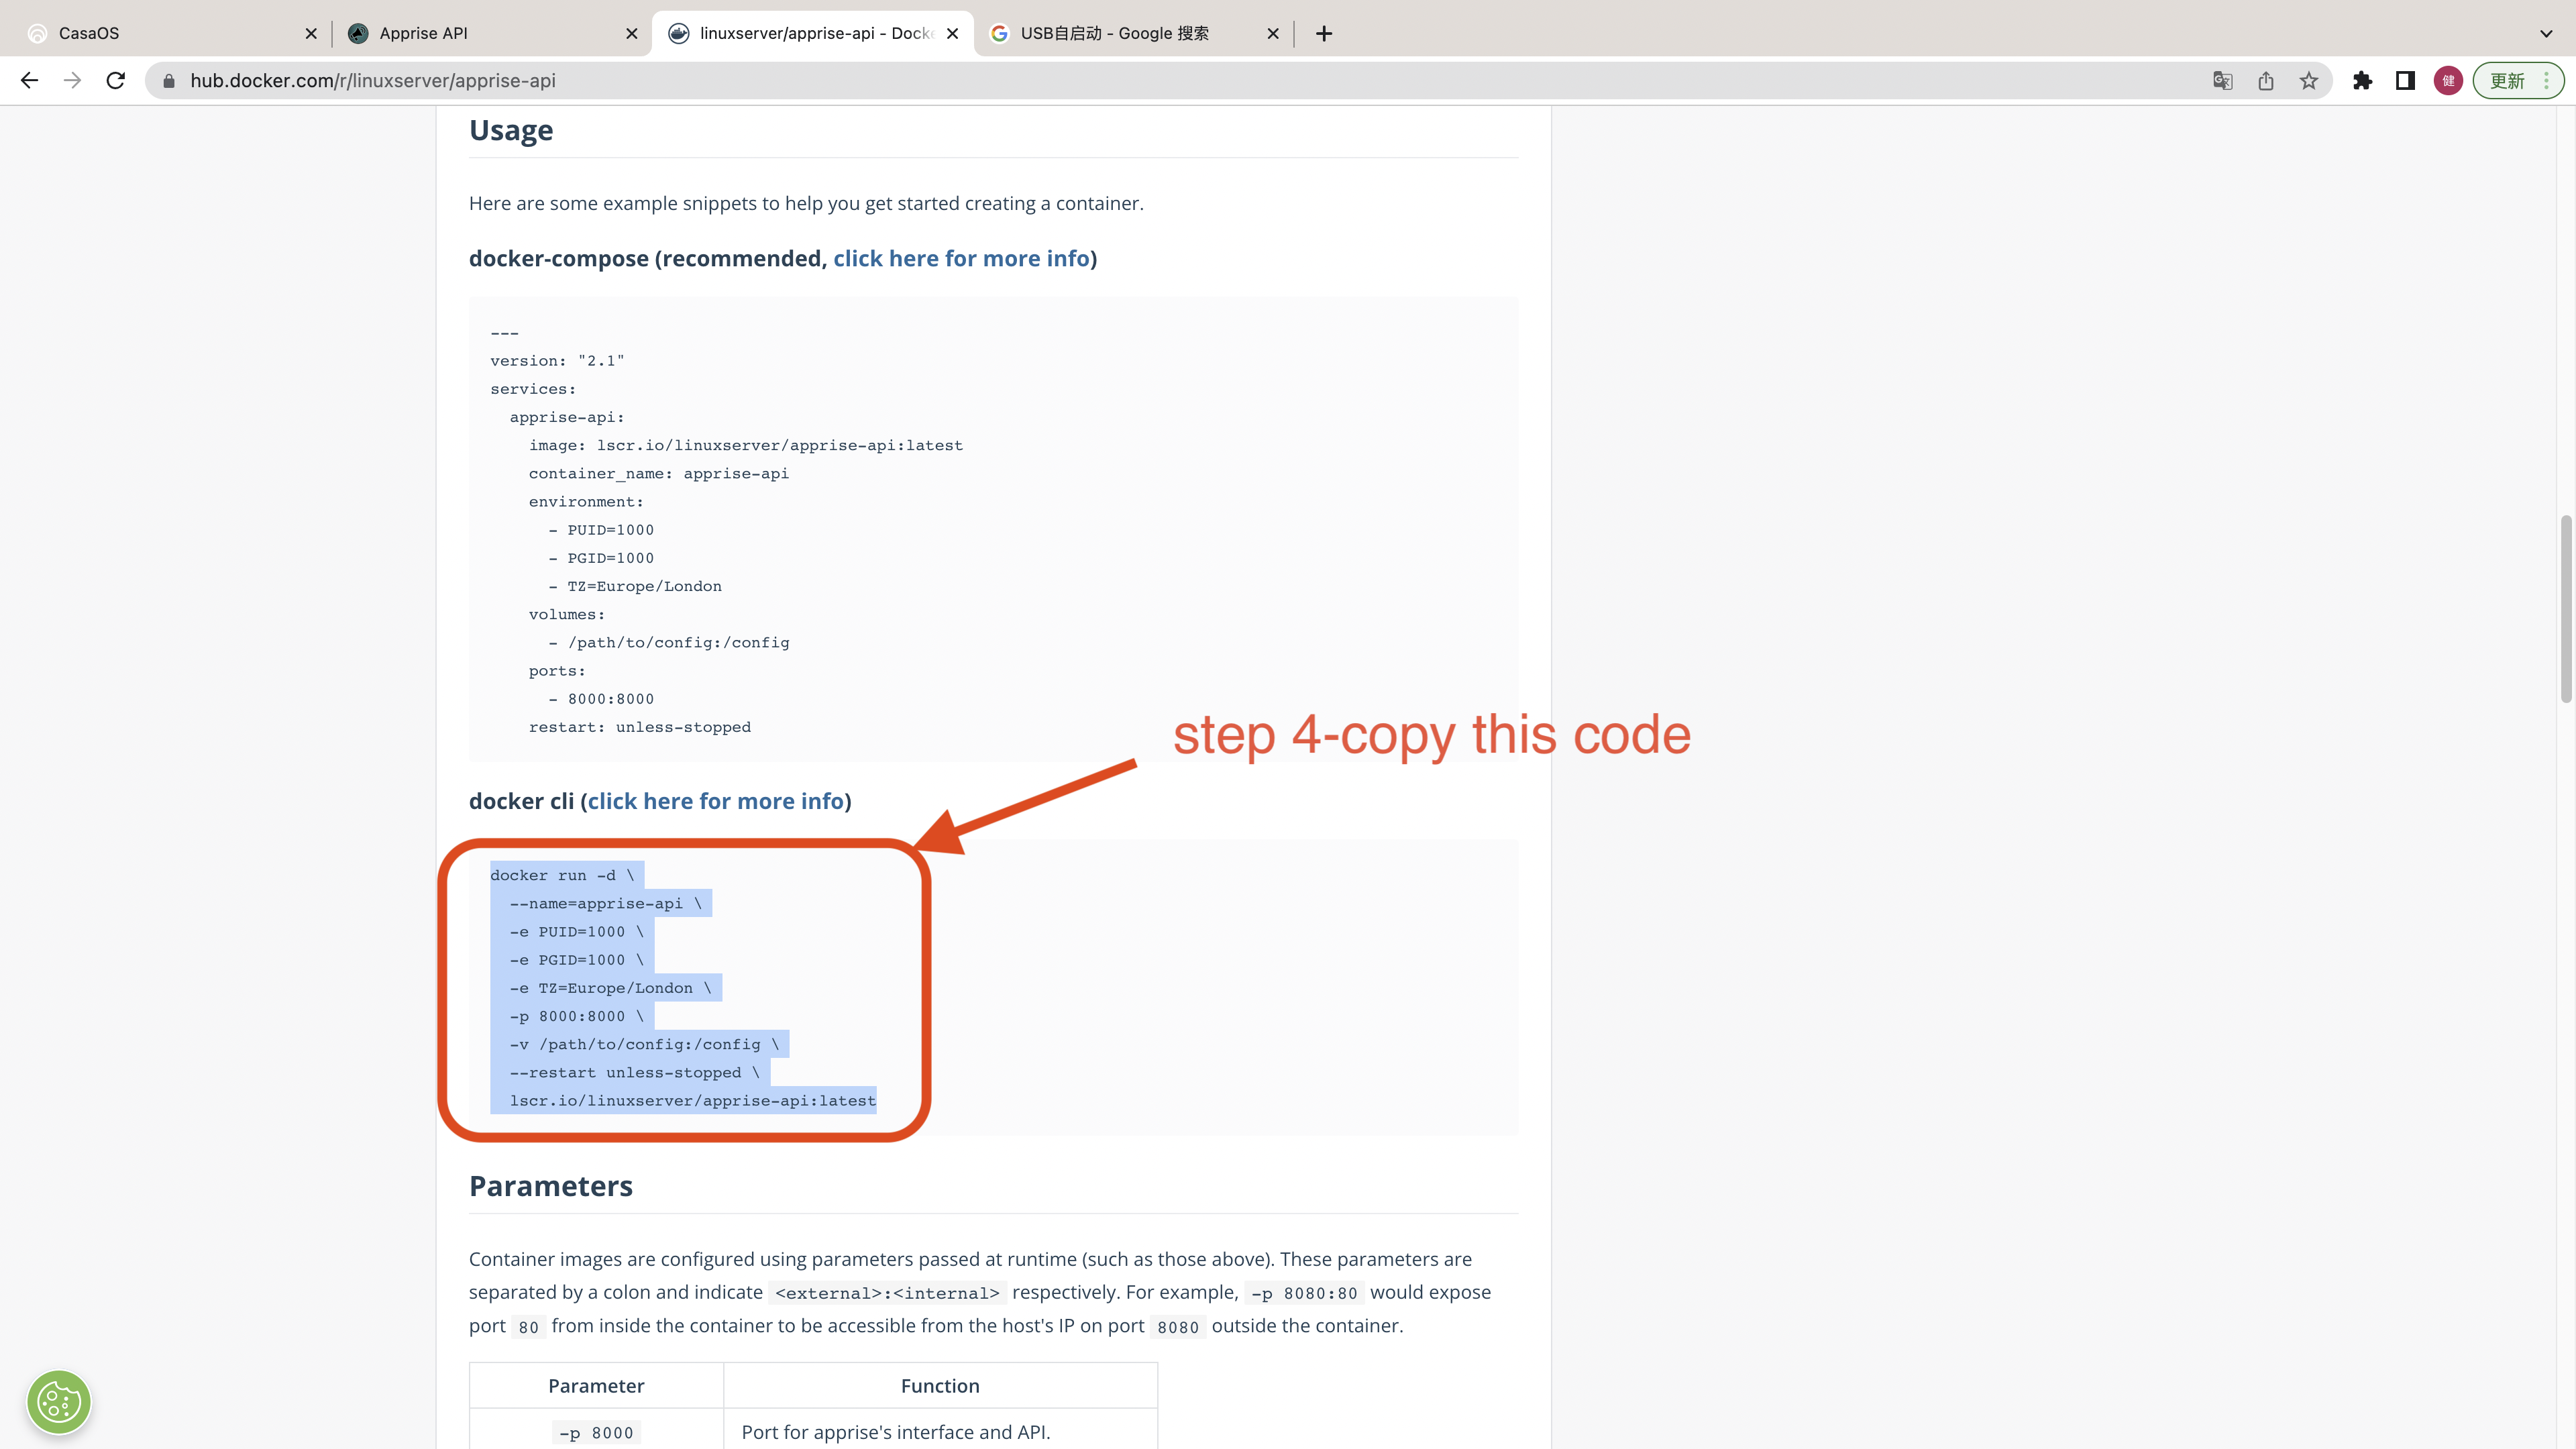Open Google Translate for this page

[2222, 80]
